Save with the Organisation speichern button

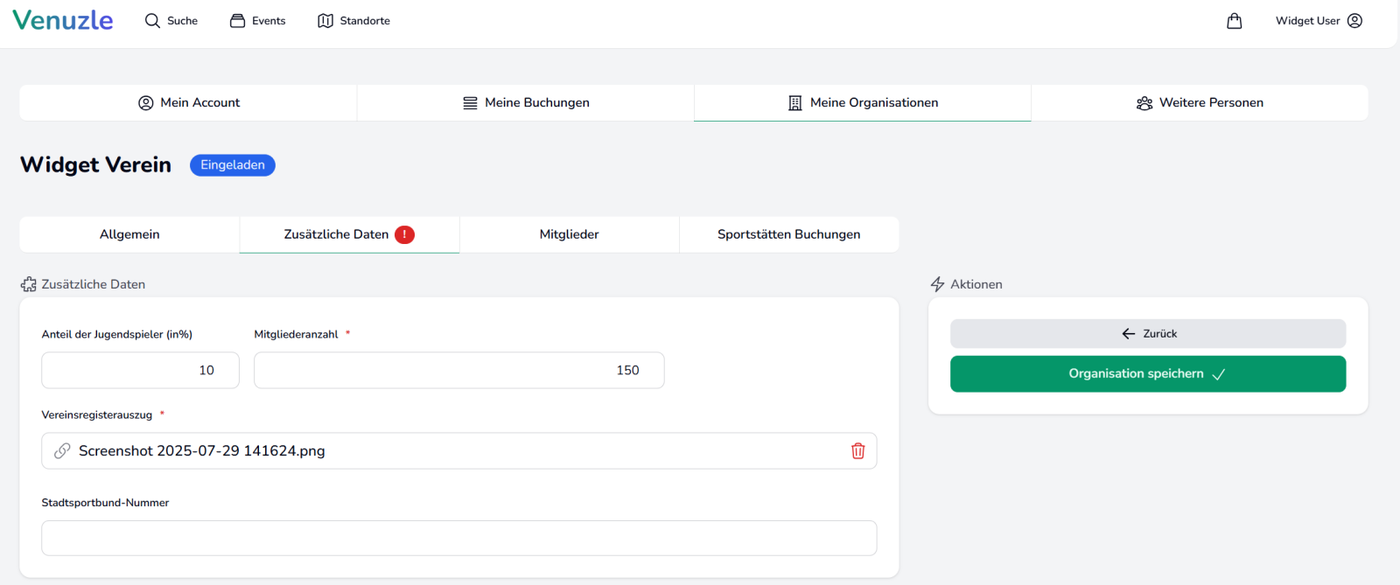(x=1148, y=374)
